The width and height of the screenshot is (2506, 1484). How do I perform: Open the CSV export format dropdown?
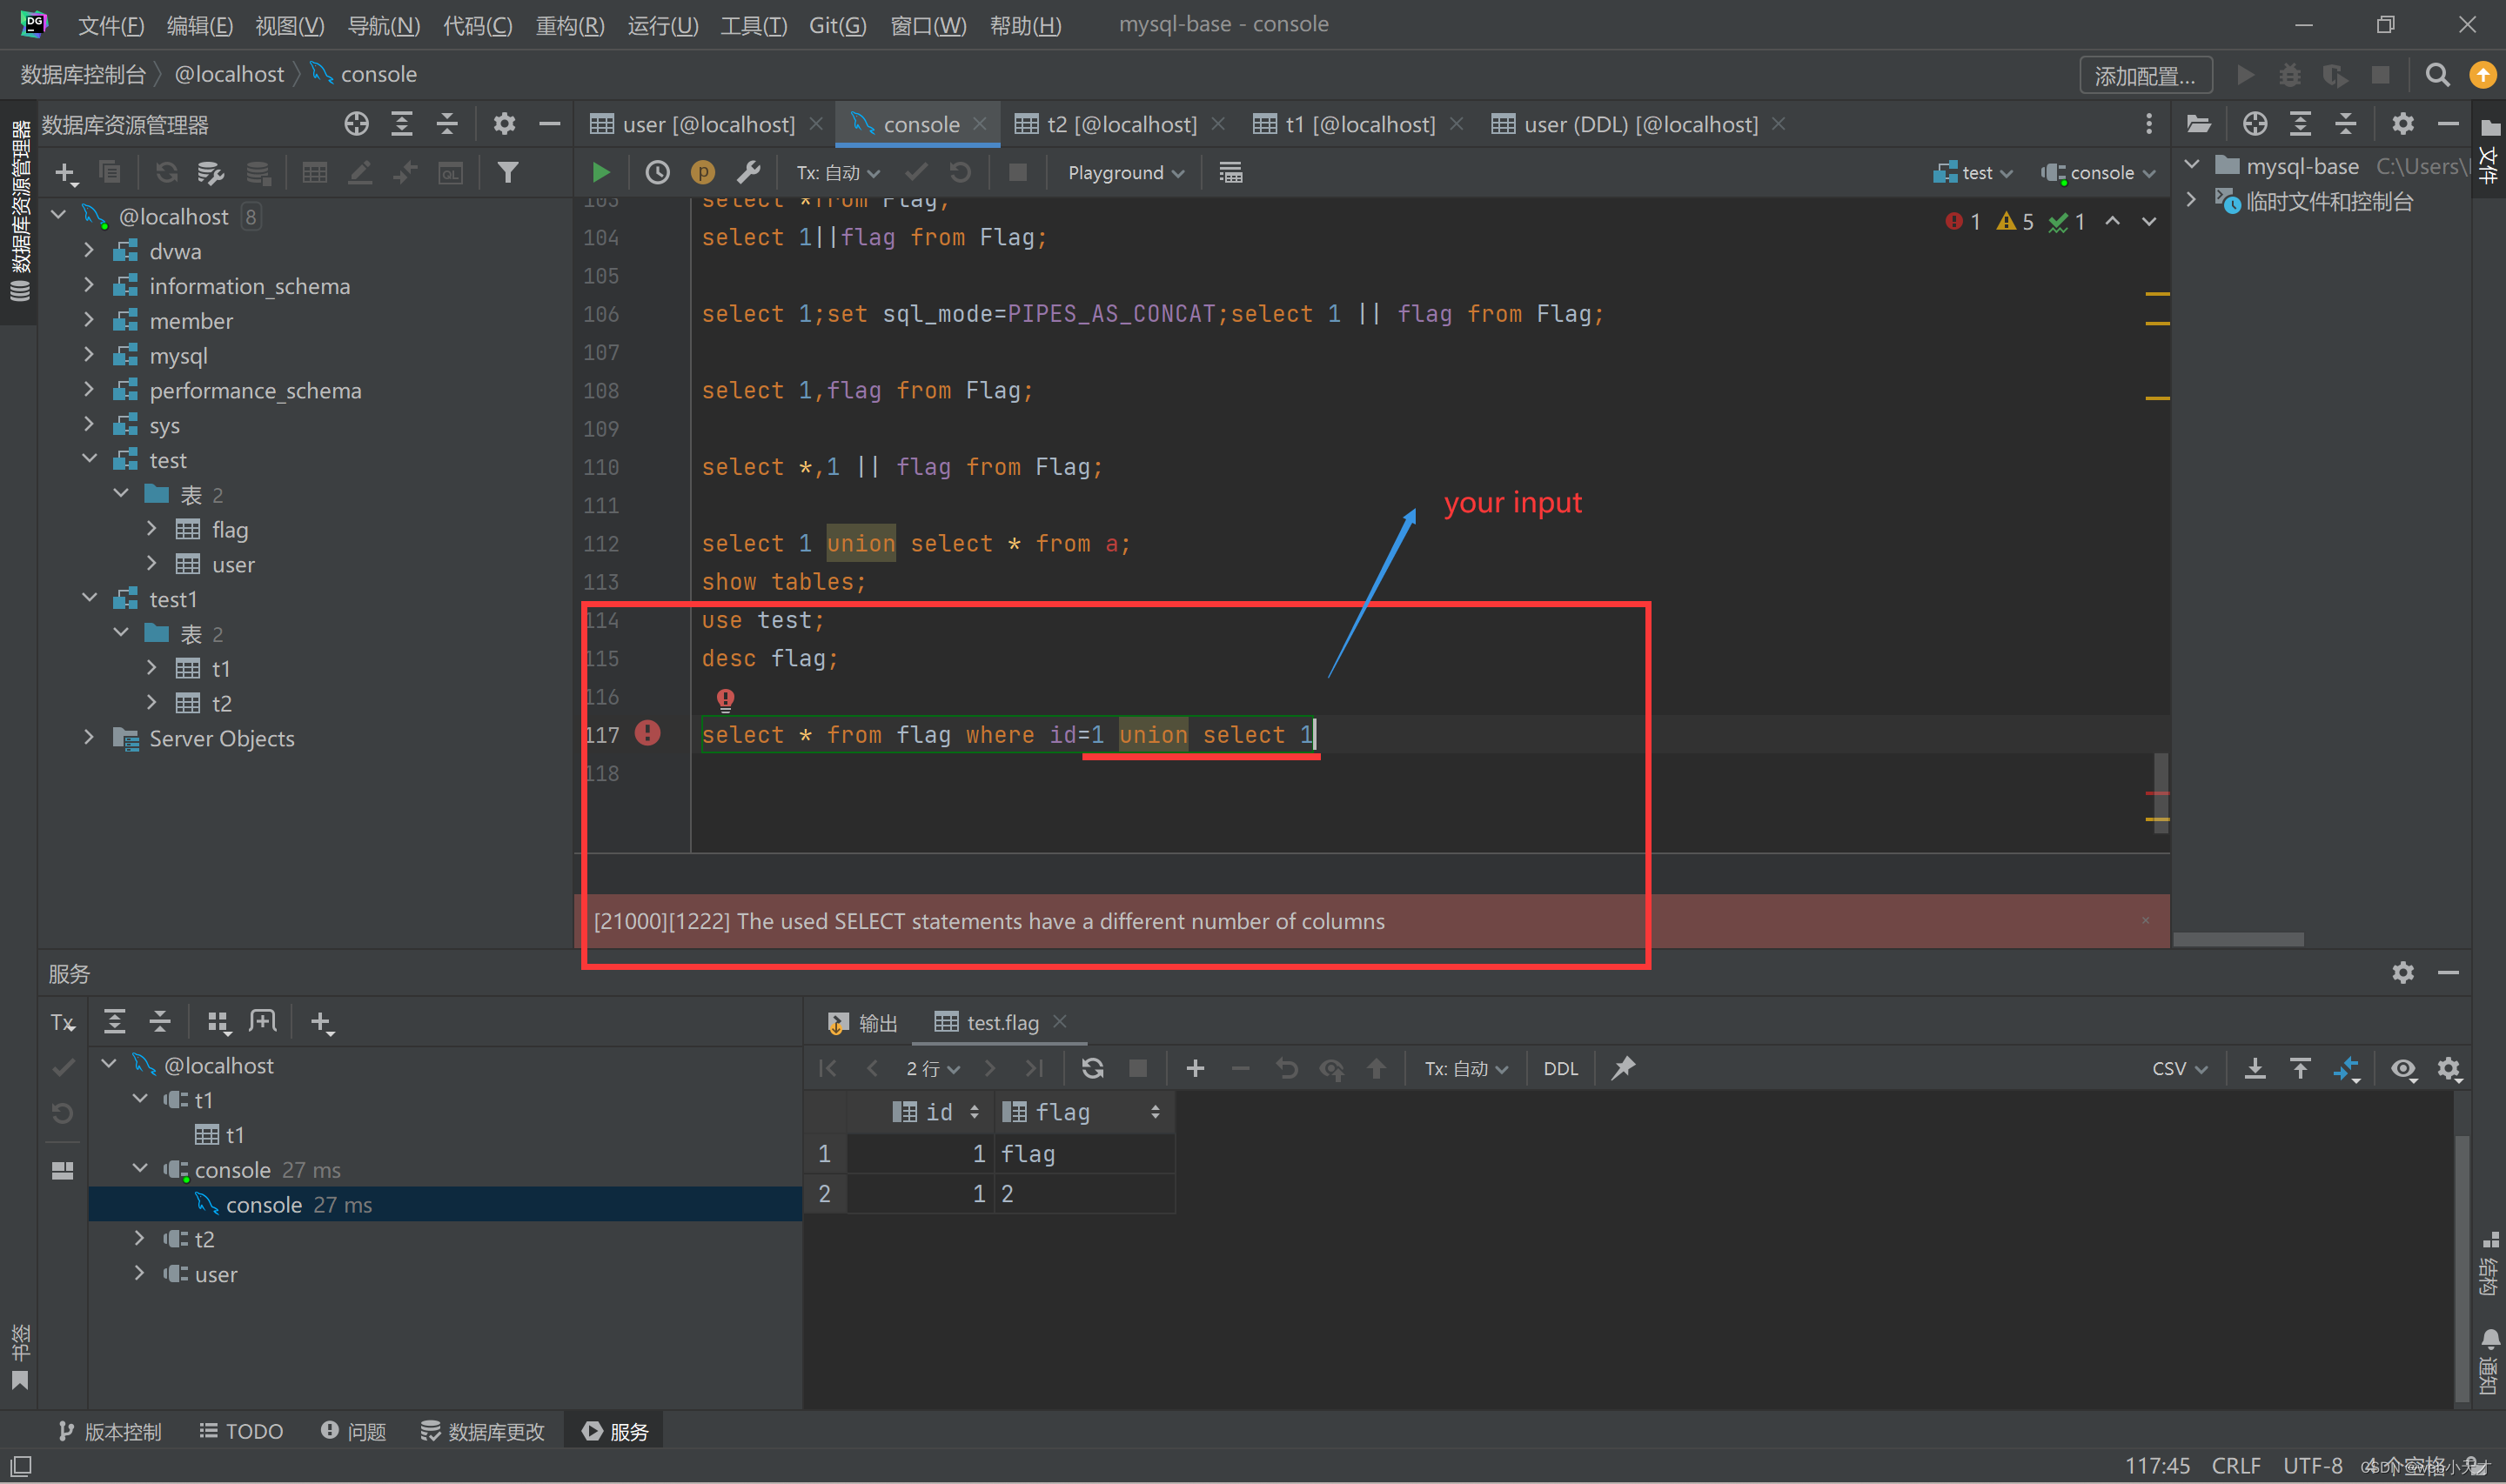(2178, 1068)
